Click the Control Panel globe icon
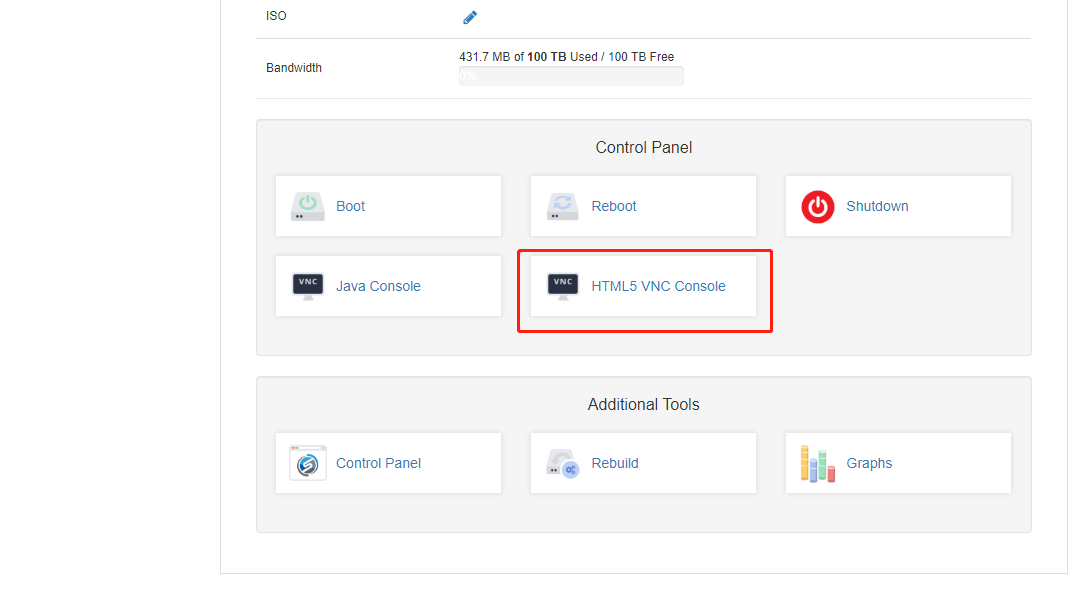The image size is (1087, 600). pyautogui.click(x=307, y=462)
